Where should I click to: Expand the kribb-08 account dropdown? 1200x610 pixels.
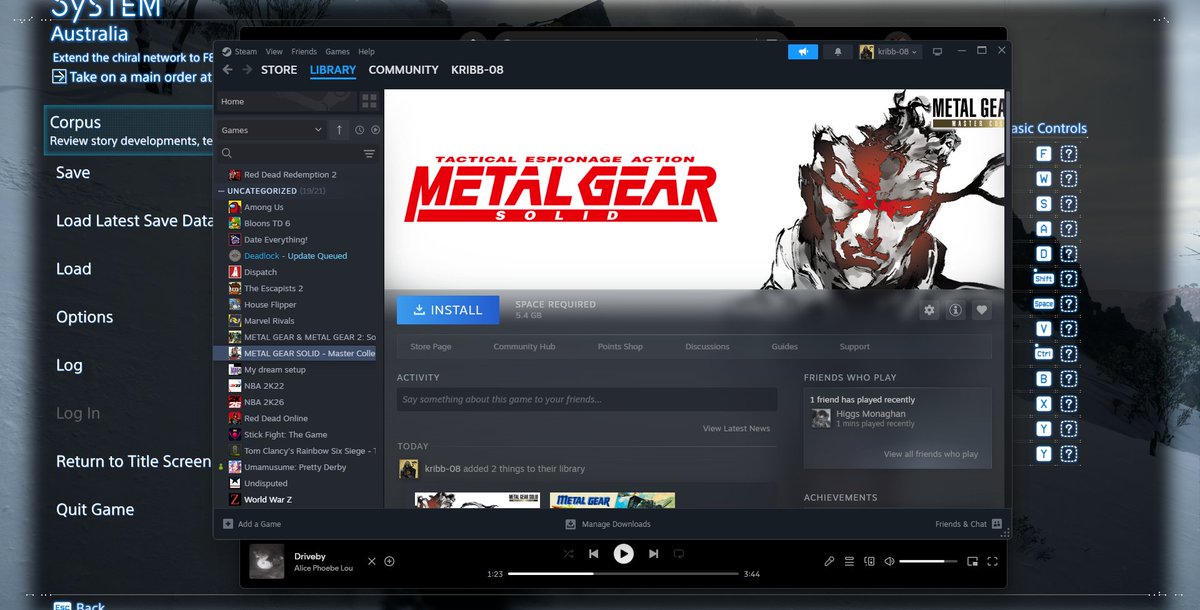pyautogui.click(x=889, y=52)
